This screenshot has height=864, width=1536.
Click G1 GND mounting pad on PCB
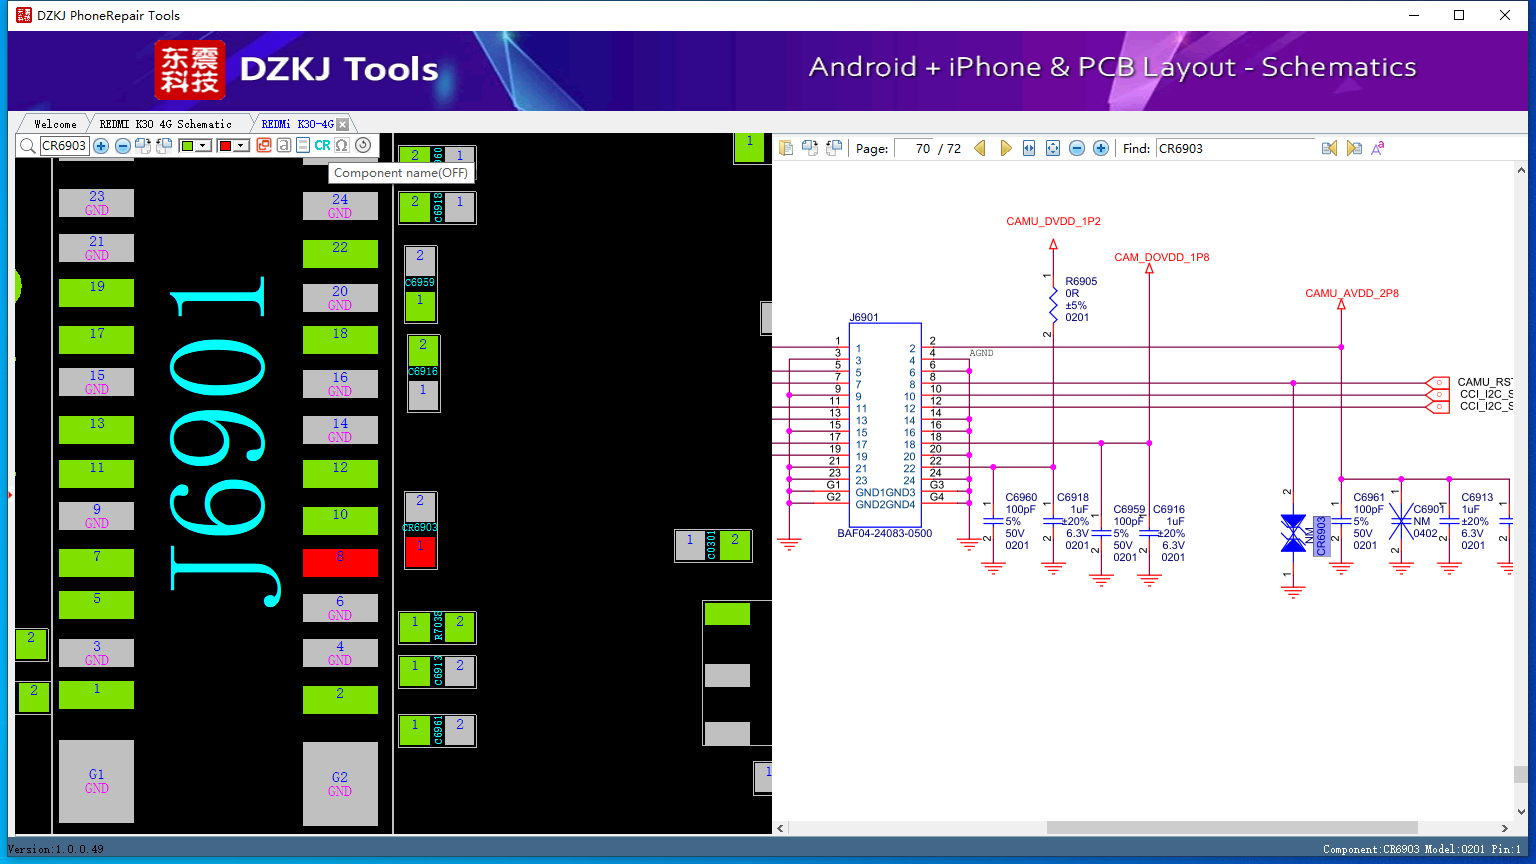pos(96,781)
